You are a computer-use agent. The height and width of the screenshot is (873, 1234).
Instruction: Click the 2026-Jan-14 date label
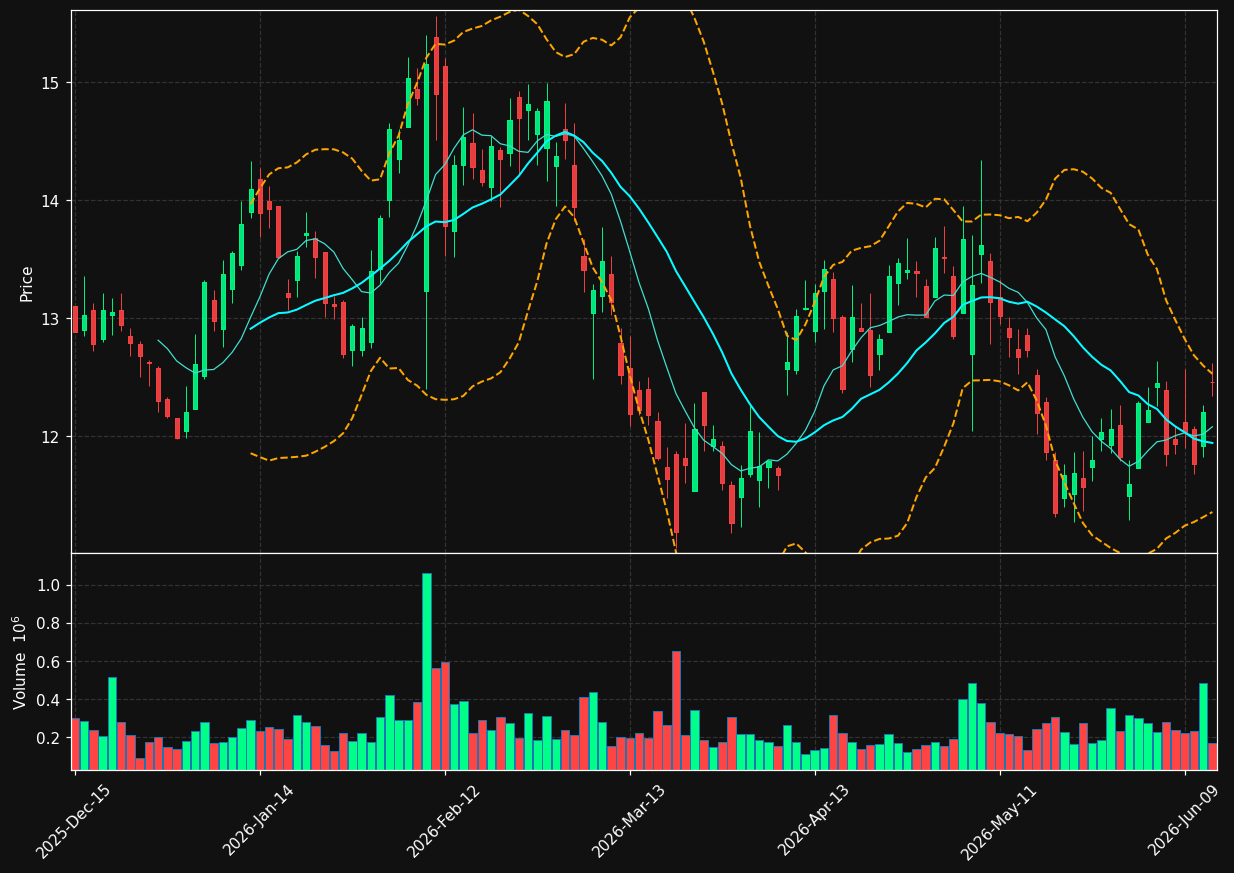[259, 820]
